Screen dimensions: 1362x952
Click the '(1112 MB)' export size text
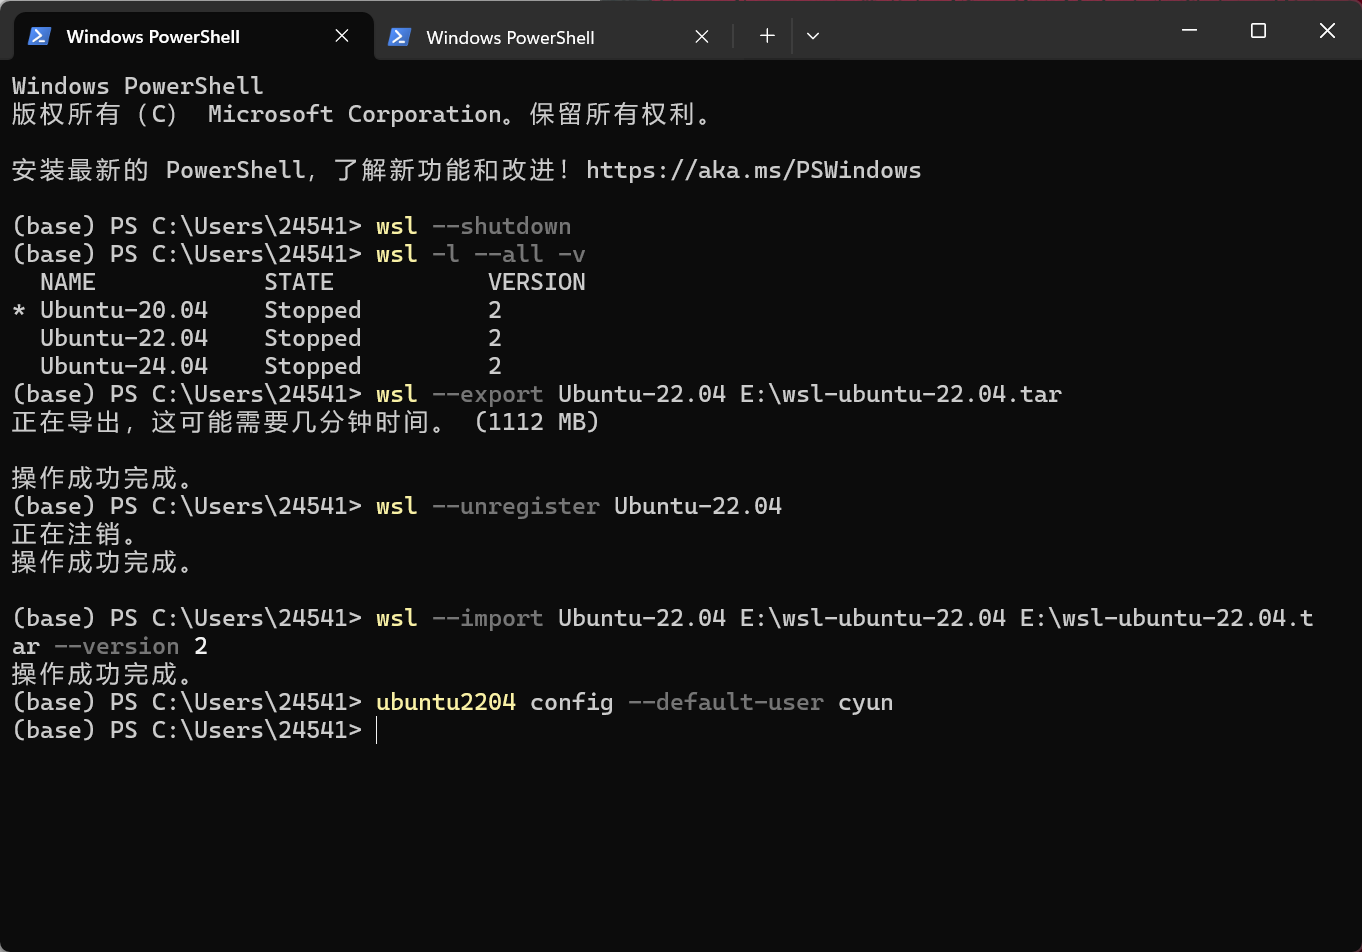click(537, 422)
